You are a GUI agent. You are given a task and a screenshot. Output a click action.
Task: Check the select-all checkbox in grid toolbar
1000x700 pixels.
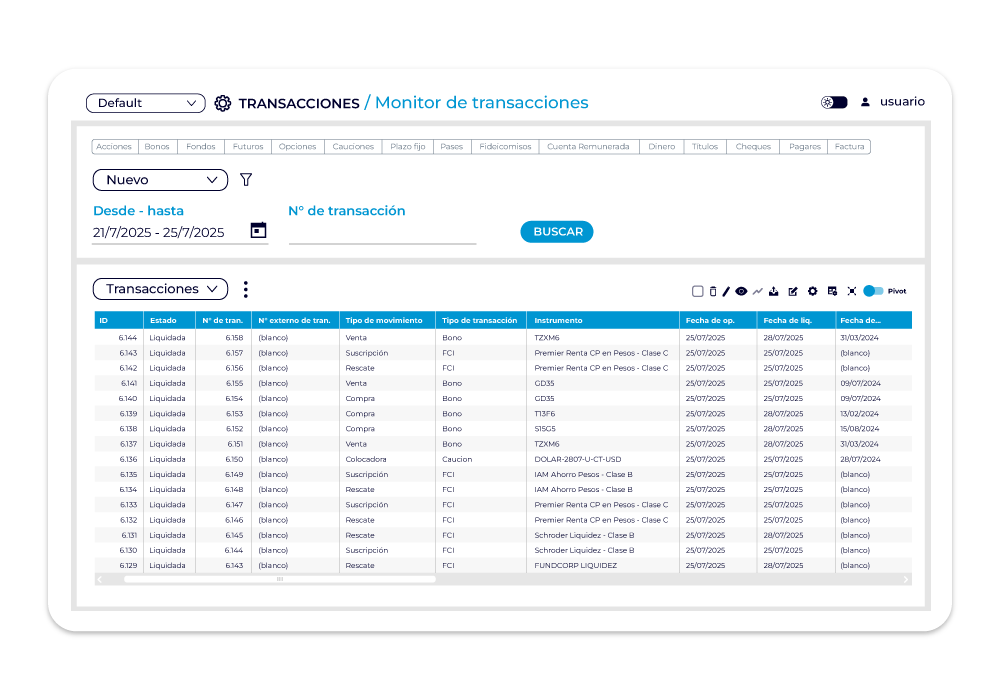[x=698, y=291]
